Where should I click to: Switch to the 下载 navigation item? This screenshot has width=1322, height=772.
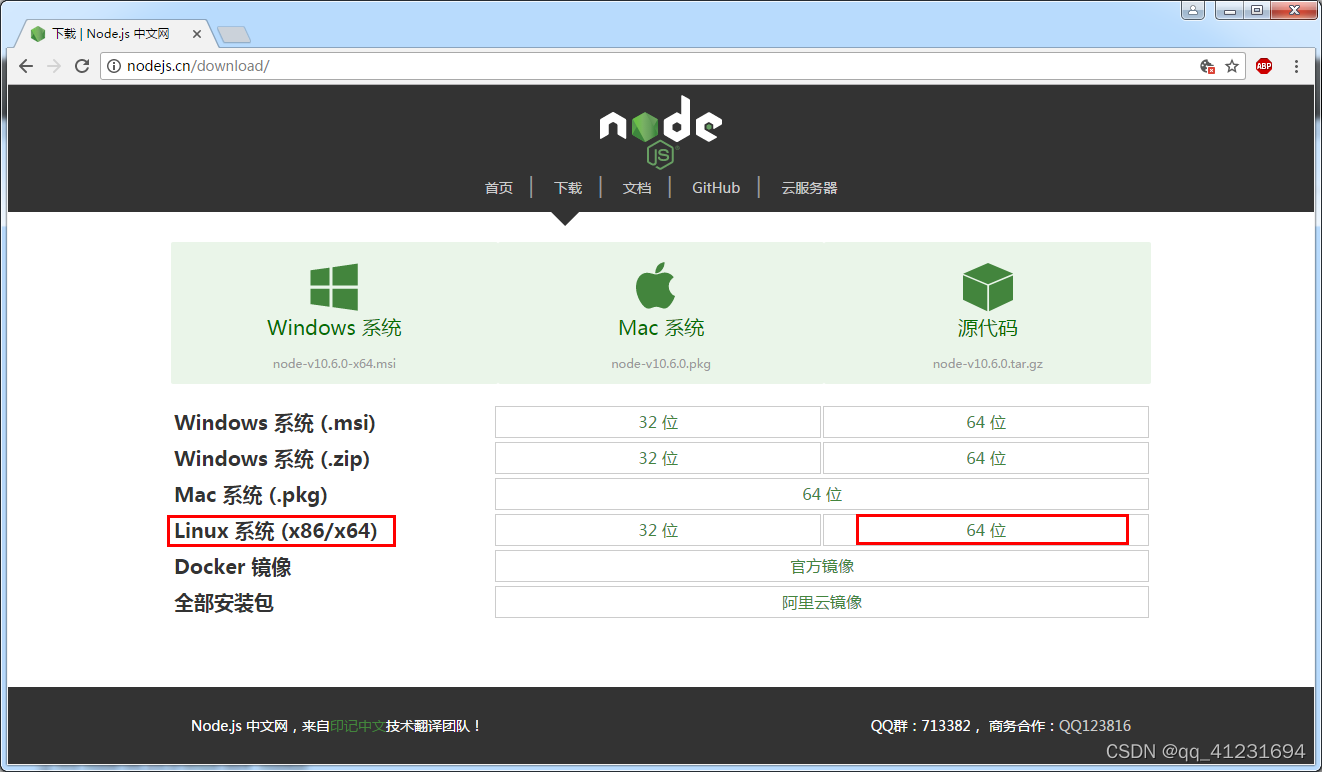click(567, 187)
